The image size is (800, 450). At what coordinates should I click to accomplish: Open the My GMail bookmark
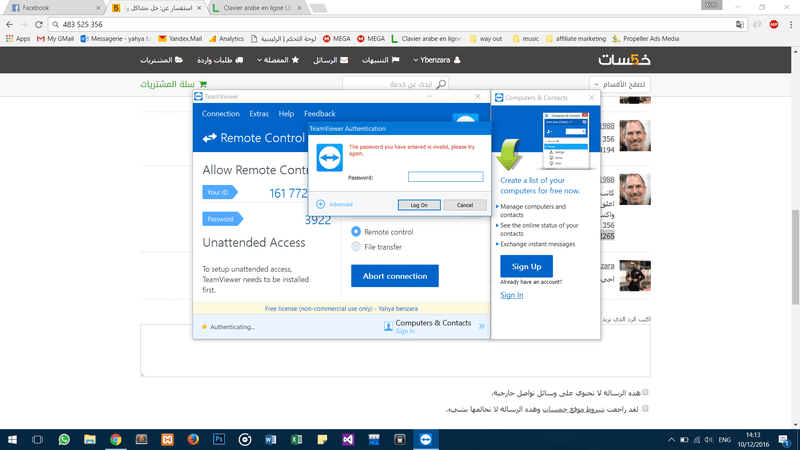[55, 38]
